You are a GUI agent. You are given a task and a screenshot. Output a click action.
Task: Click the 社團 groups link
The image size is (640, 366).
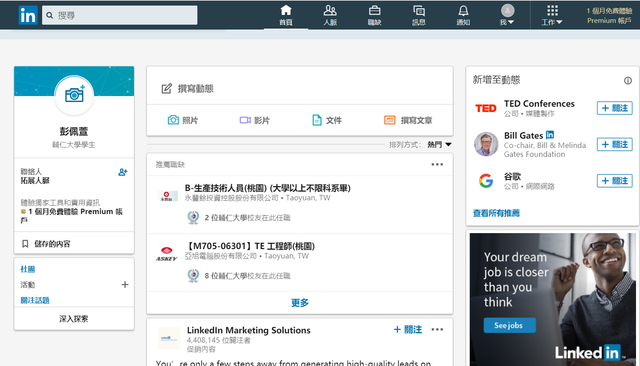pos(28,269)
